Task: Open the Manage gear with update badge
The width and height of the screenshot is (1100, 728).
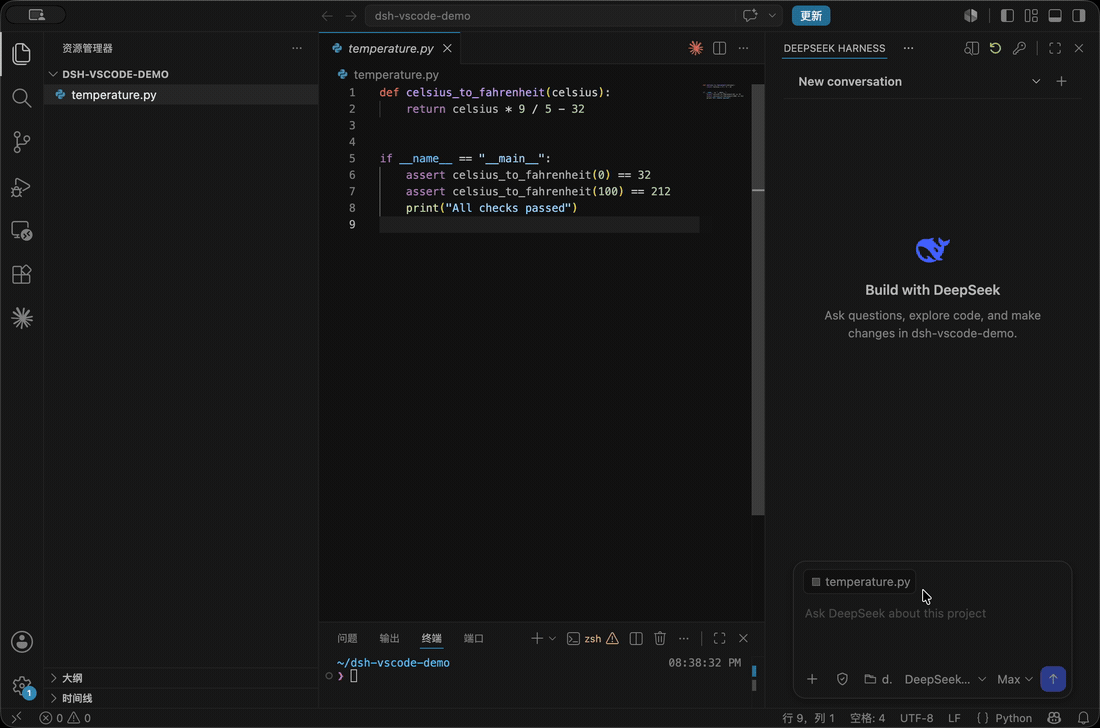Action: 22,686
